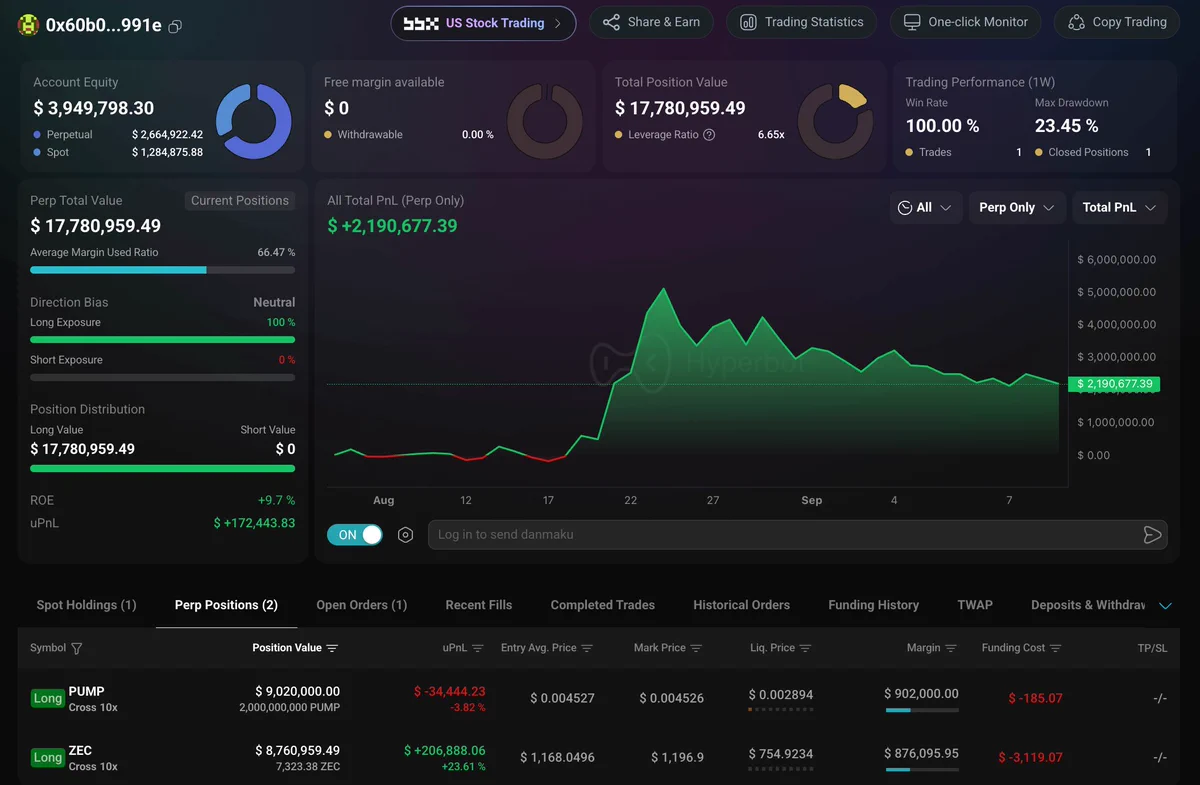Click the PUMP funding cost -185.07

[x=1036, y=698]
